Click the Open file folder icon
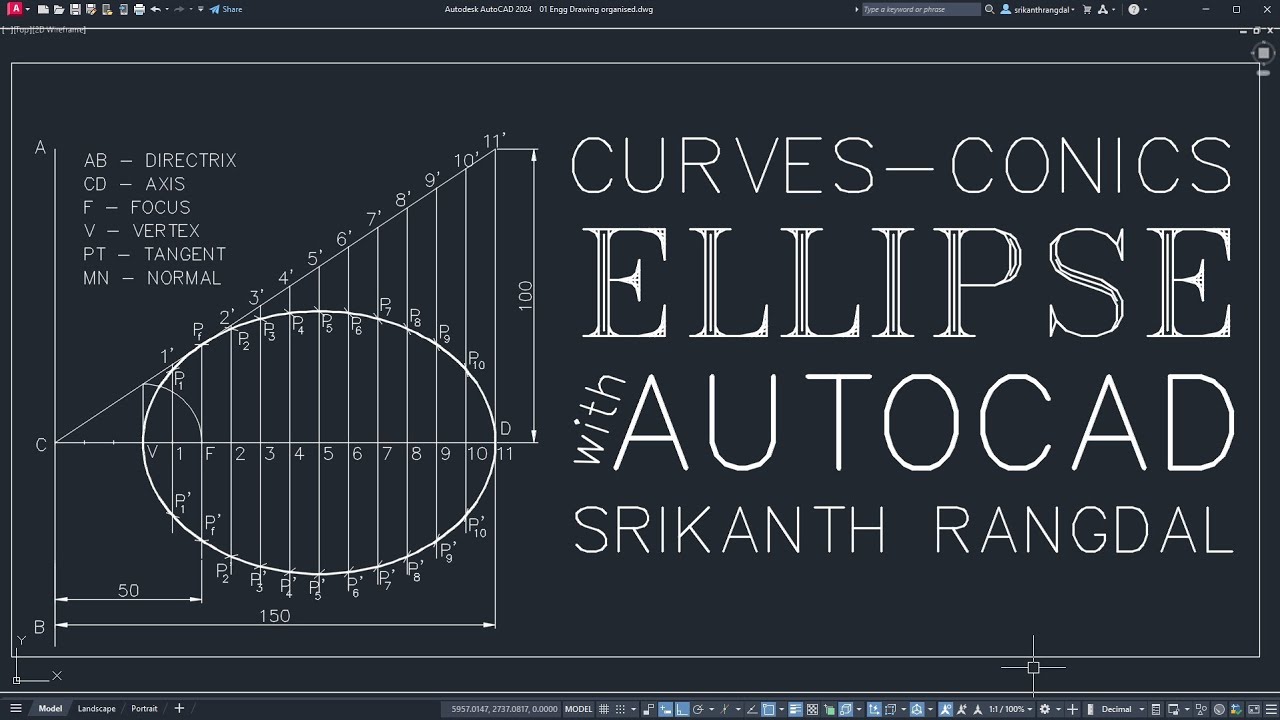This screenshot has width=1280, height=720. 59,9
